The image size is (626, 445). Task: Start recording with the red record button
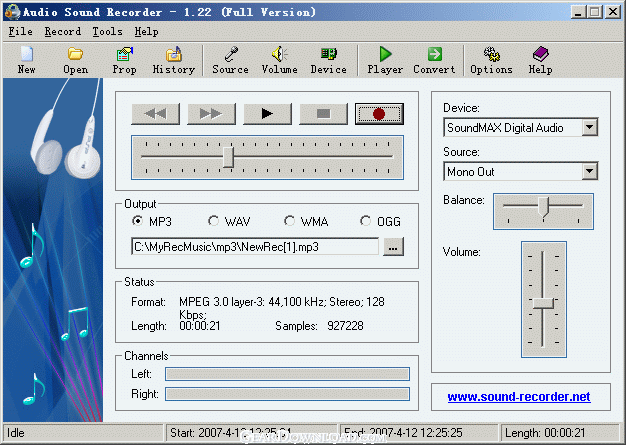379,114
